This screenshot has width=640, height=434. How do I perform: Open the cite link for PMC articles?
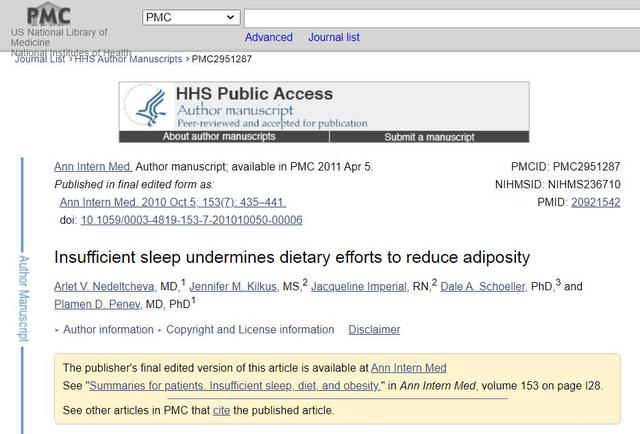click(x=221, y=410)
